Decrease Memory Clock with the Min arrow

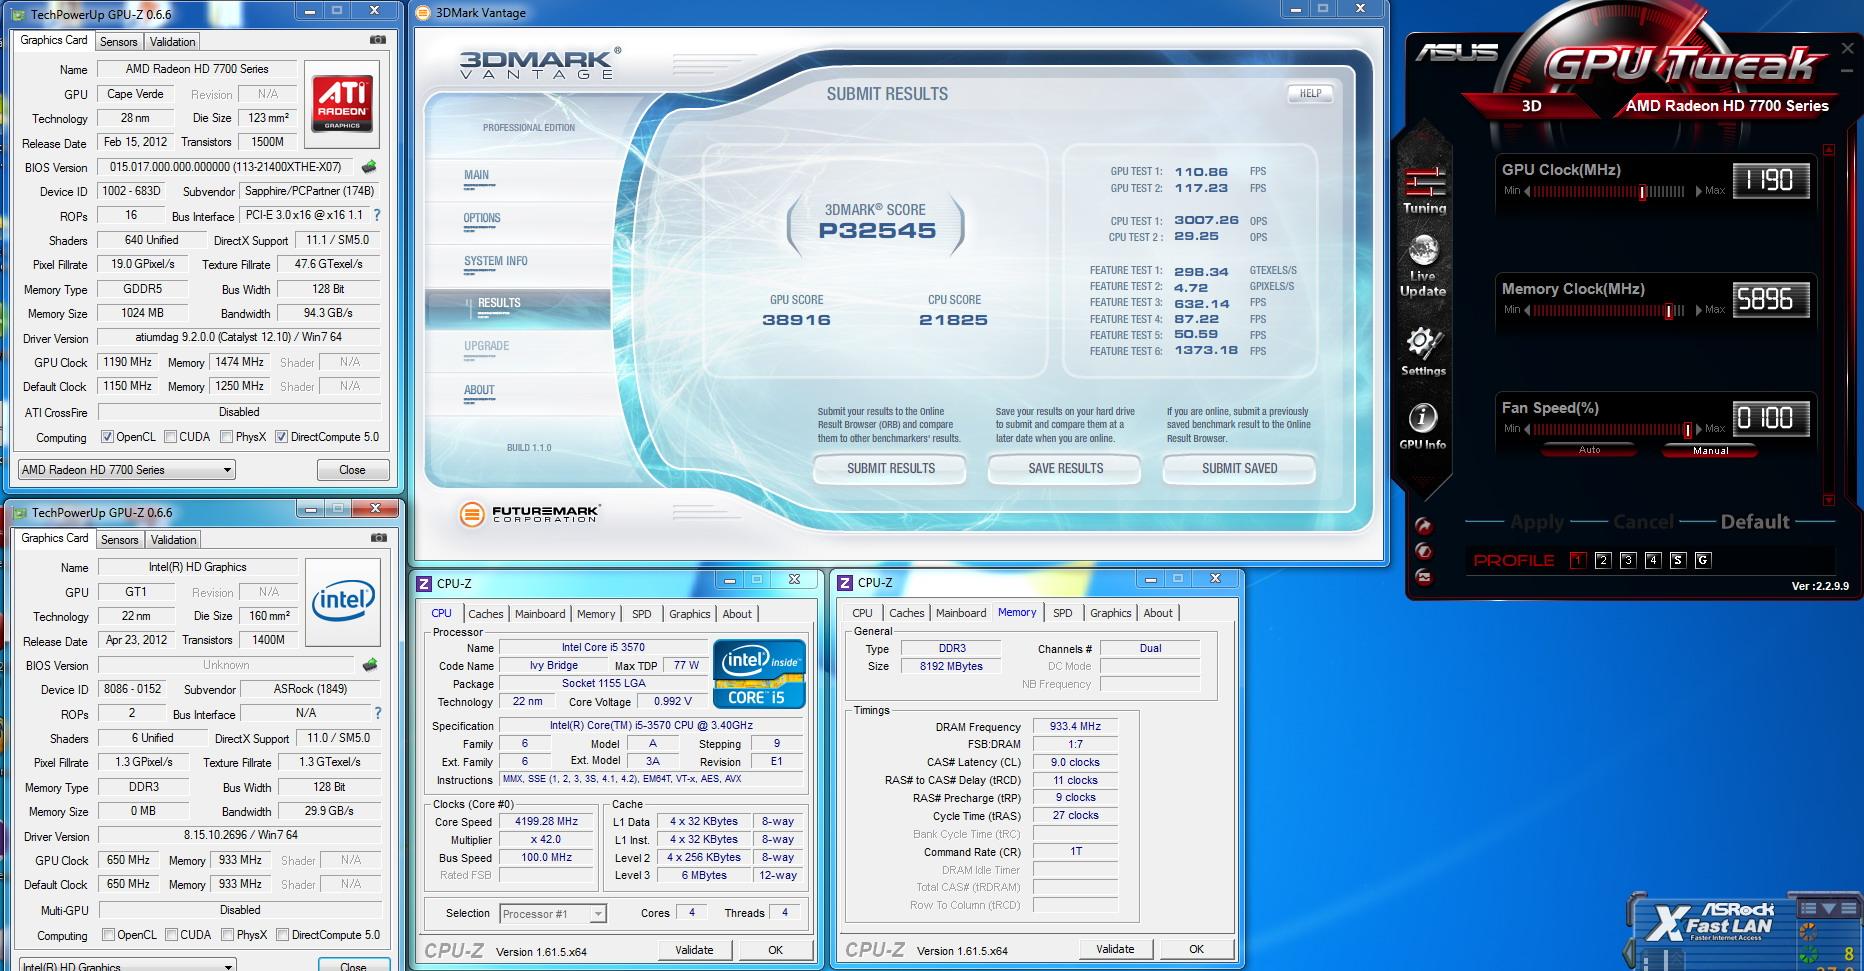click(1527, 310)
